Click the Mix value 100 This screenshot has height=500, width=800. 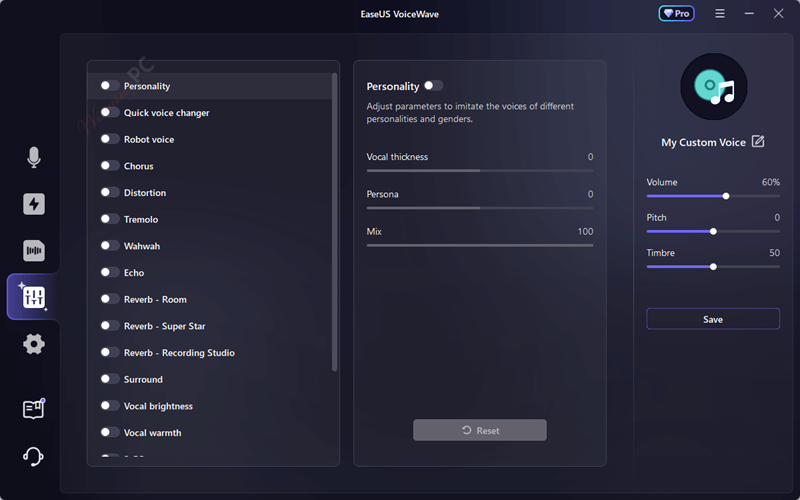(x=585, y=232)
